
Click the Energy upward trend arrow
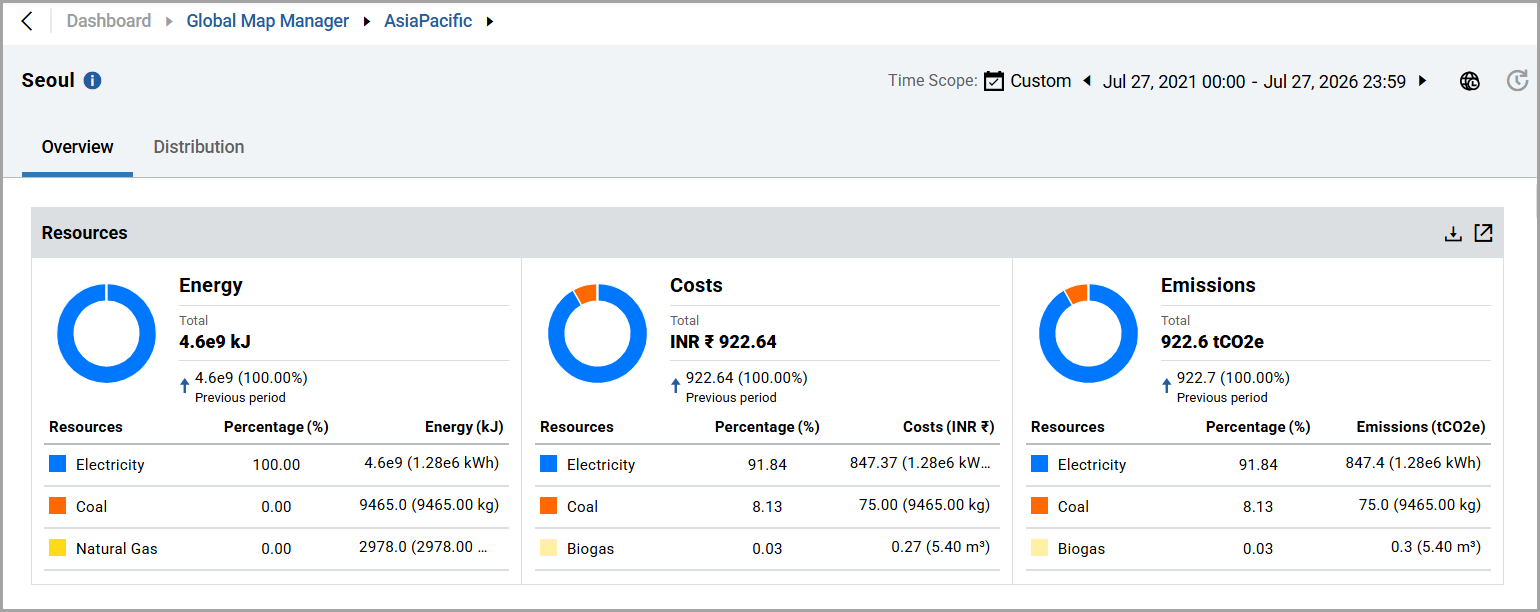(185, 386)
